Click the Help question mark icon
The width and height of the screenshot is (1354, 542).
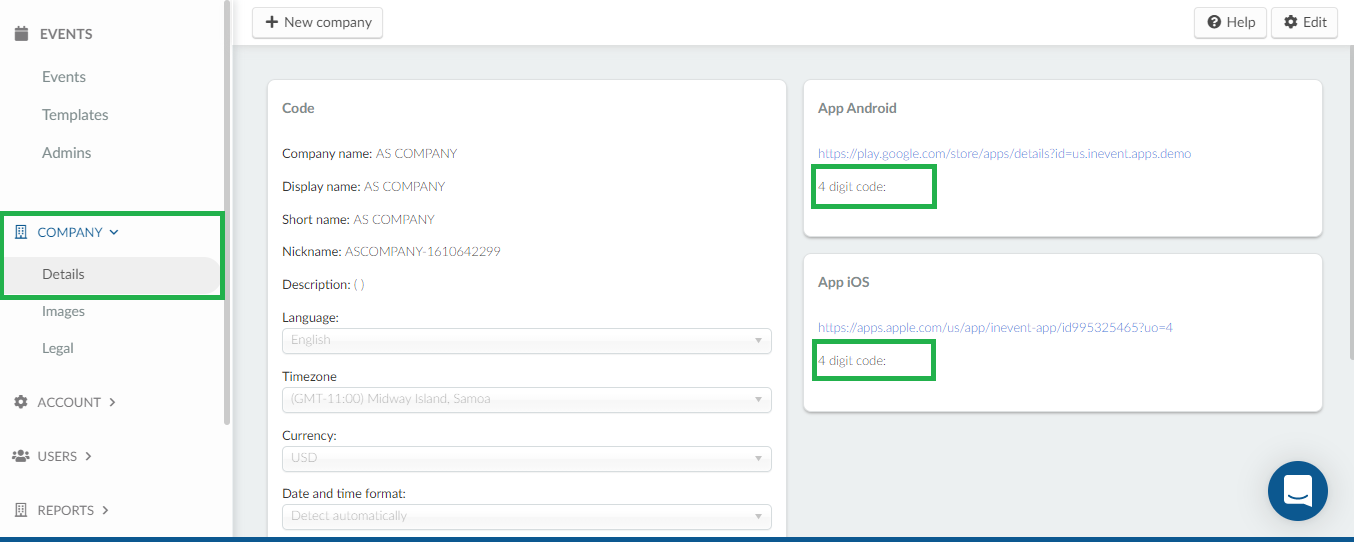(1214, 22)
